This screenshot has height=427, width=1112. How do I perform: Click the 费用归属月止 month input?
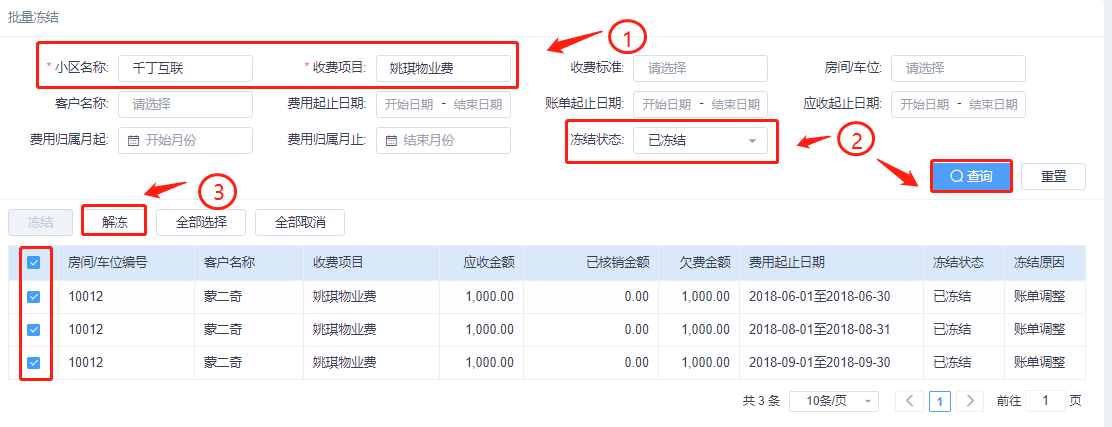point(443,140)
